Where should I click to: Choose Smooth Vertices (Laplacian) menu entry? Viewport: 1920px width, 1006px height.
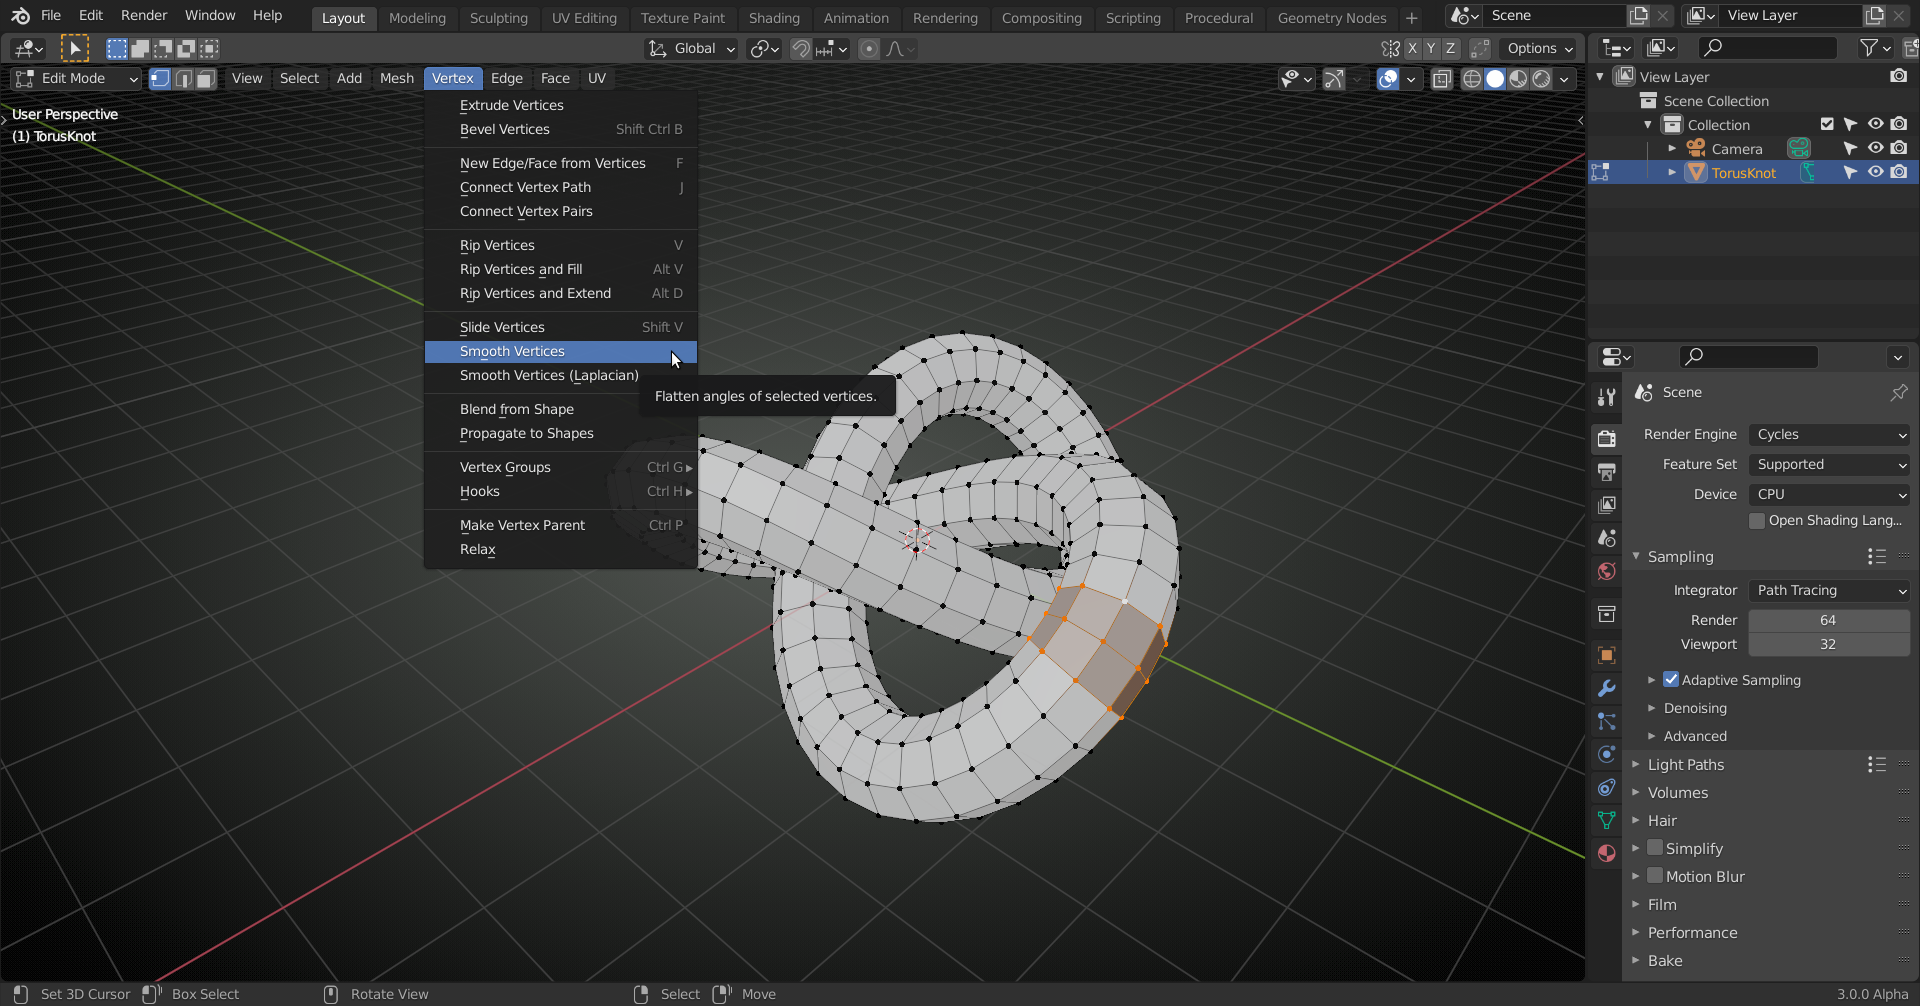click(x=549, y=376)
